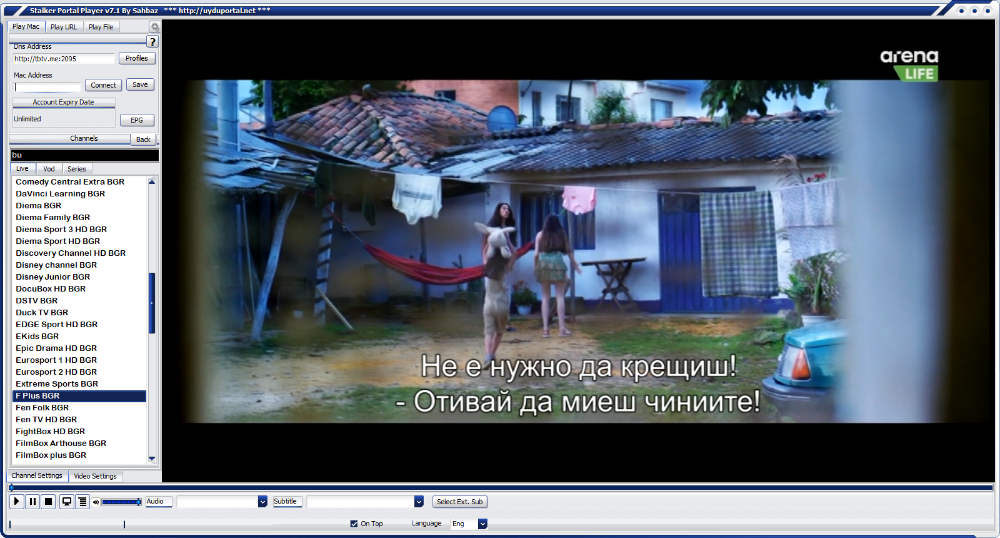Select channel 'Fen Folk BGR'

[42, 408]
